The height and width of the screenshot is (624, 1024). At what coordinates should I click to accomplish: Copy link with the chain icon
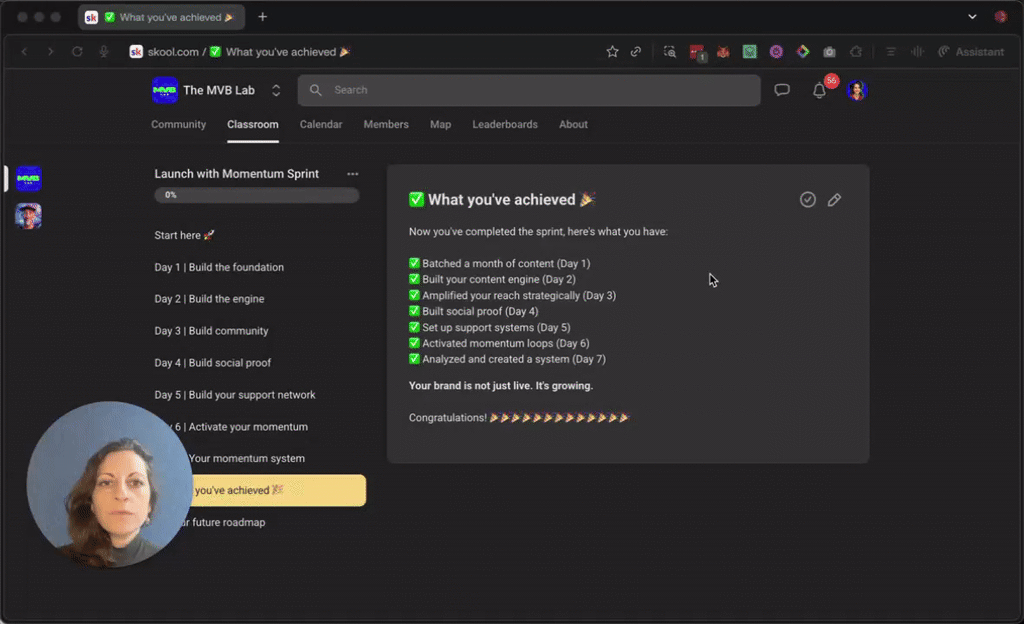[x=635, y=52]
